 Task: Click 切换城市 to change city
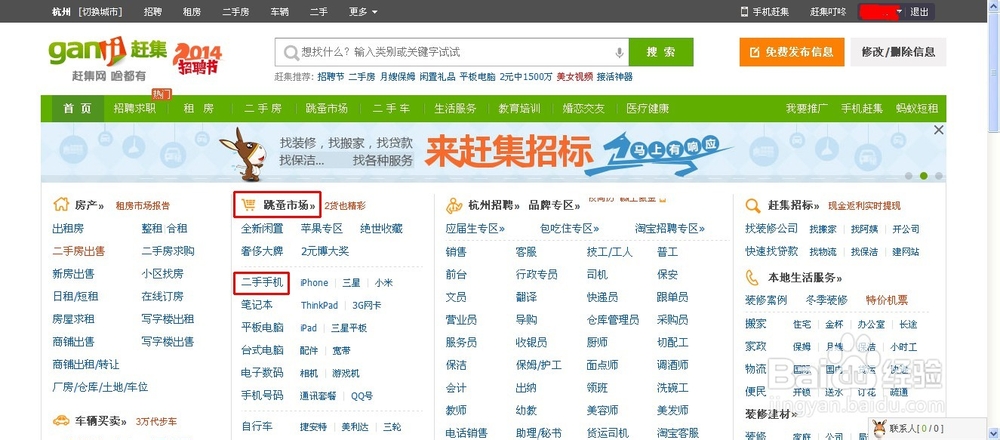tap(101, 11)
